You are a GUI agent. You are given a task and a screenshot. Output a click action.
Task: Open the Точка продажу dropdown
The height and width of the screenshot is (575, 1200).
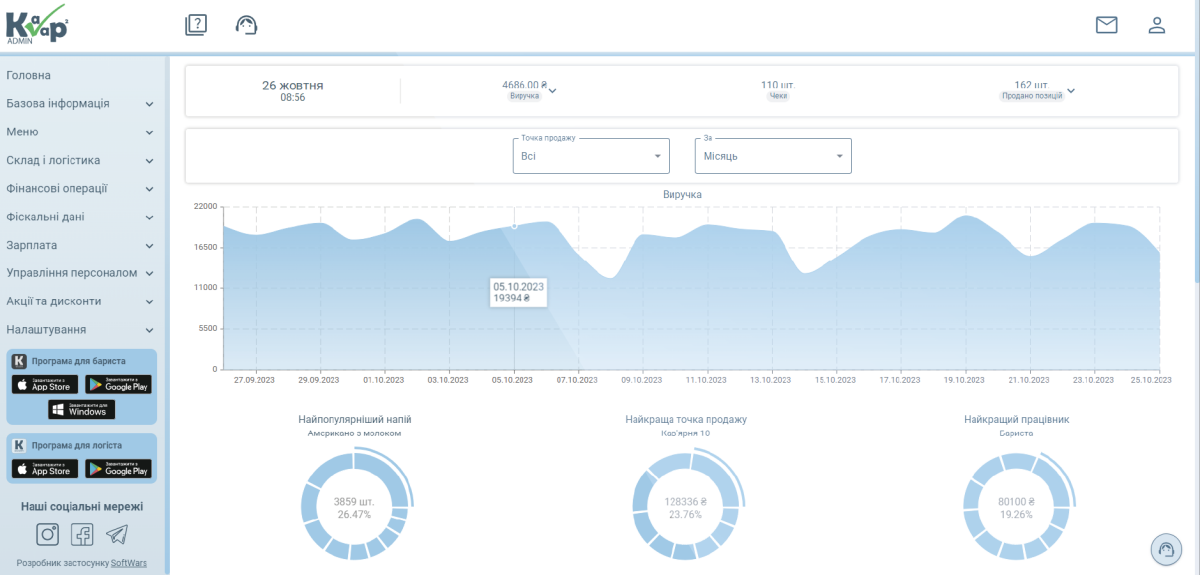pyautogui.click(x=590, y=156)
